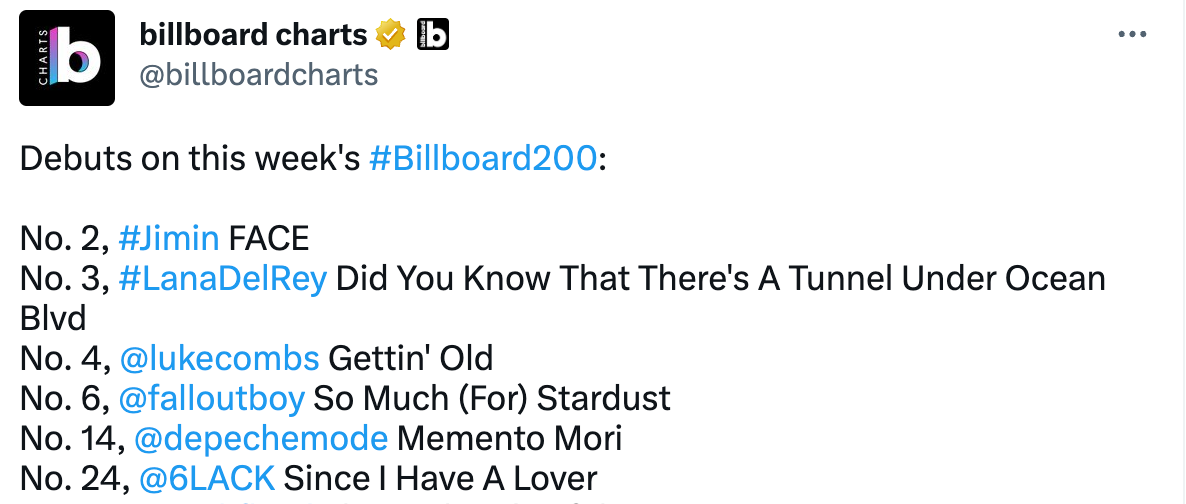Click the gold verified badge
The image size is (1186, 504).
pyautogui.click(x=390, y=36)
